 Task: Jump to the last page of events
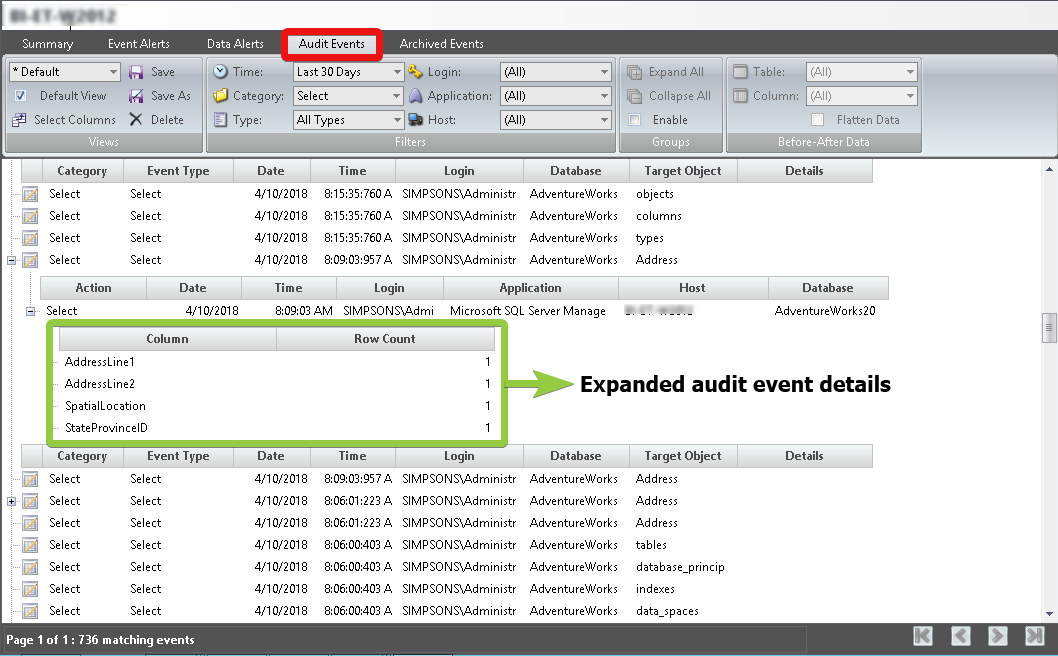(1034, 636)
